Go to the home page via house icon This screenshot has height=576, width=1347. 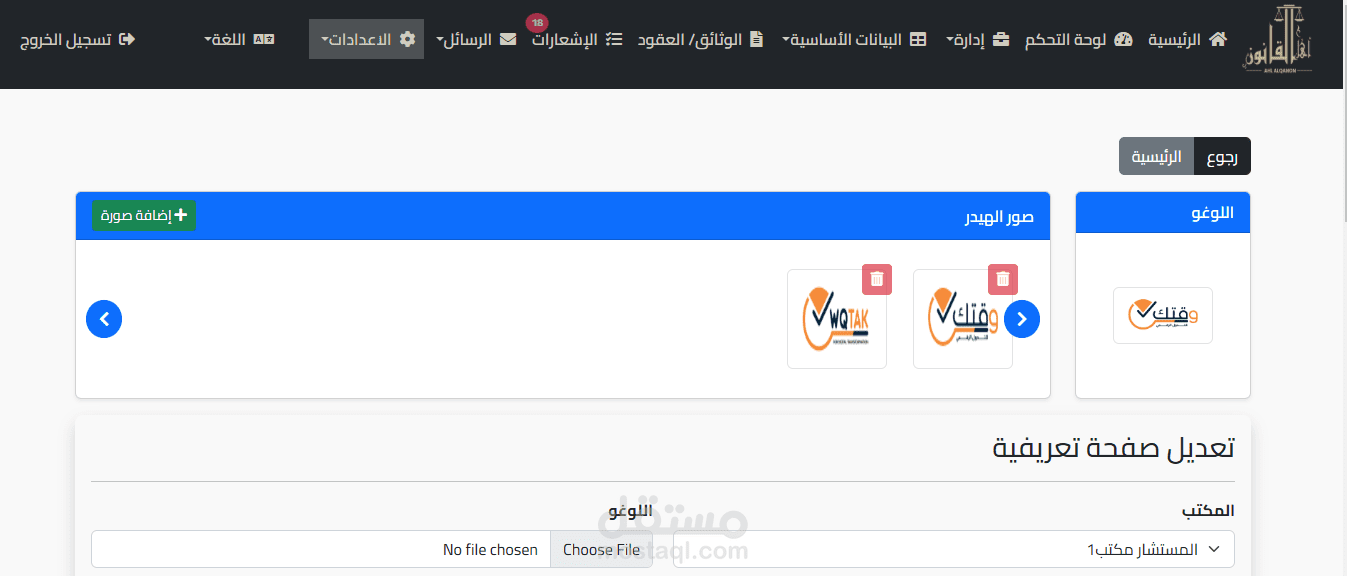pos(1187,39)
